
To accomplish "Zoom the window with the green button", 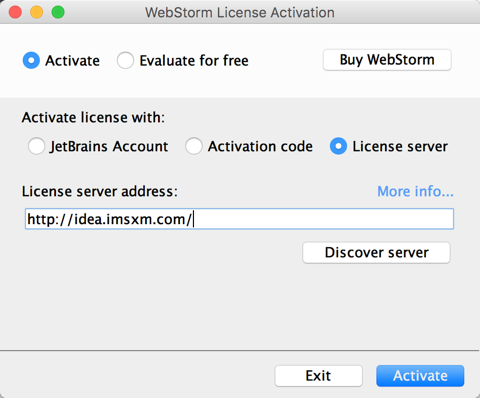I will coord(58,12).
